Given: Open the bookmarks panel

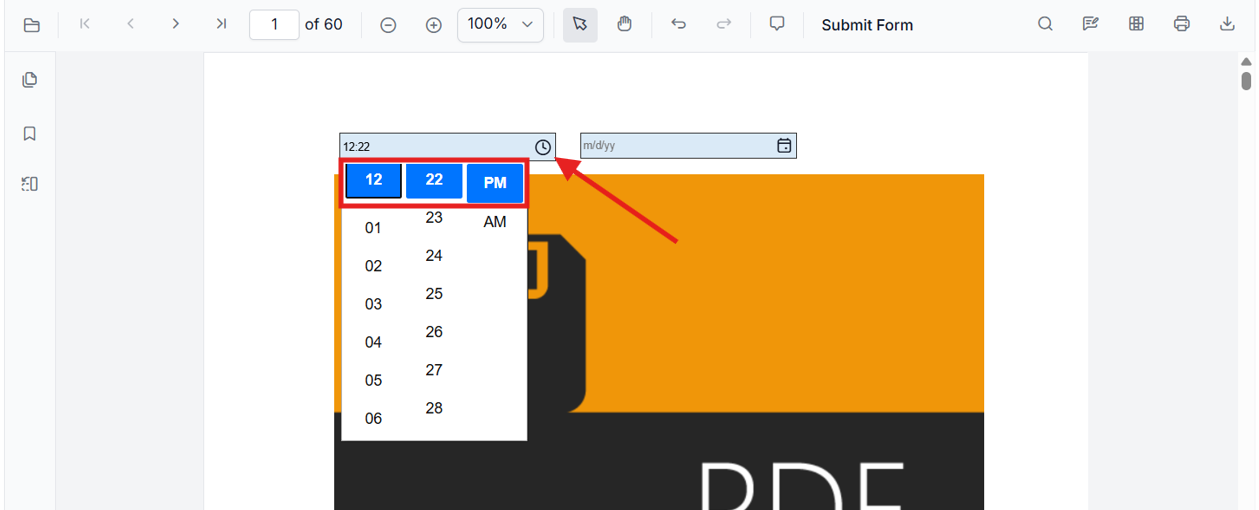Looking at the screenshot, I should click(x=30, y=133).
